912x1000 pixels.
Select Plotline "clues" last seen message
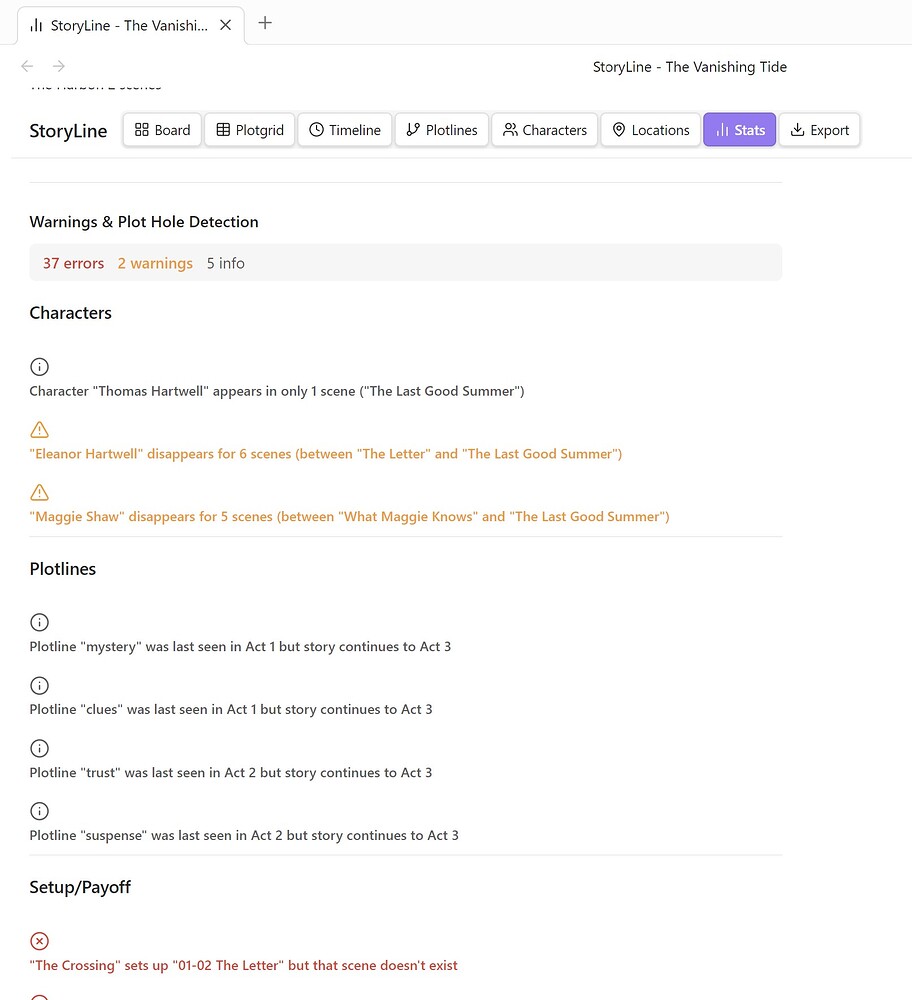click(231, 709)
